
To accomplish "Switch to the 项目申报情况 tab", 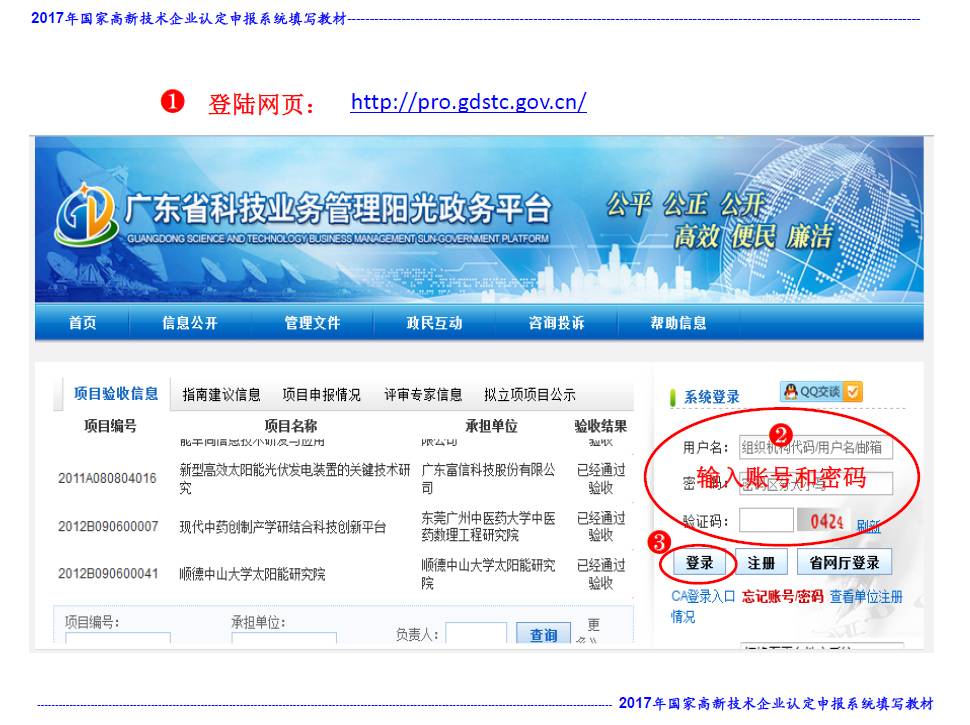I will pos(321,395).
